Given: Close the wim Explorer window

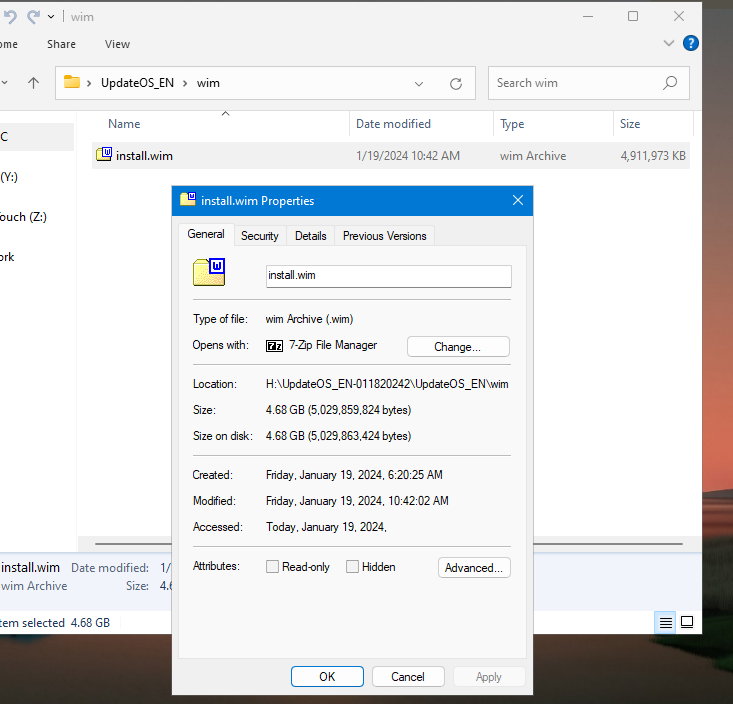Looking at the screenshot, I should click(679, 16).
